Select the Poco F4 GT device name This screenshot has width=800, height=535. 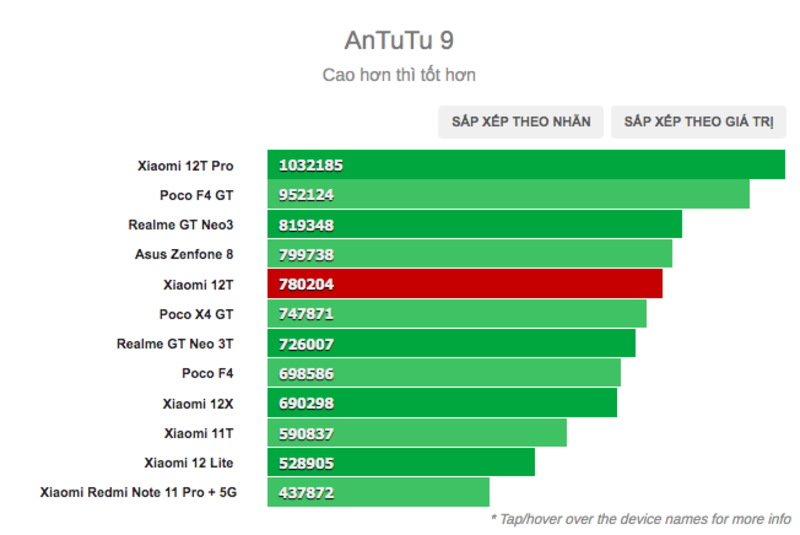(x=196, y=195)
